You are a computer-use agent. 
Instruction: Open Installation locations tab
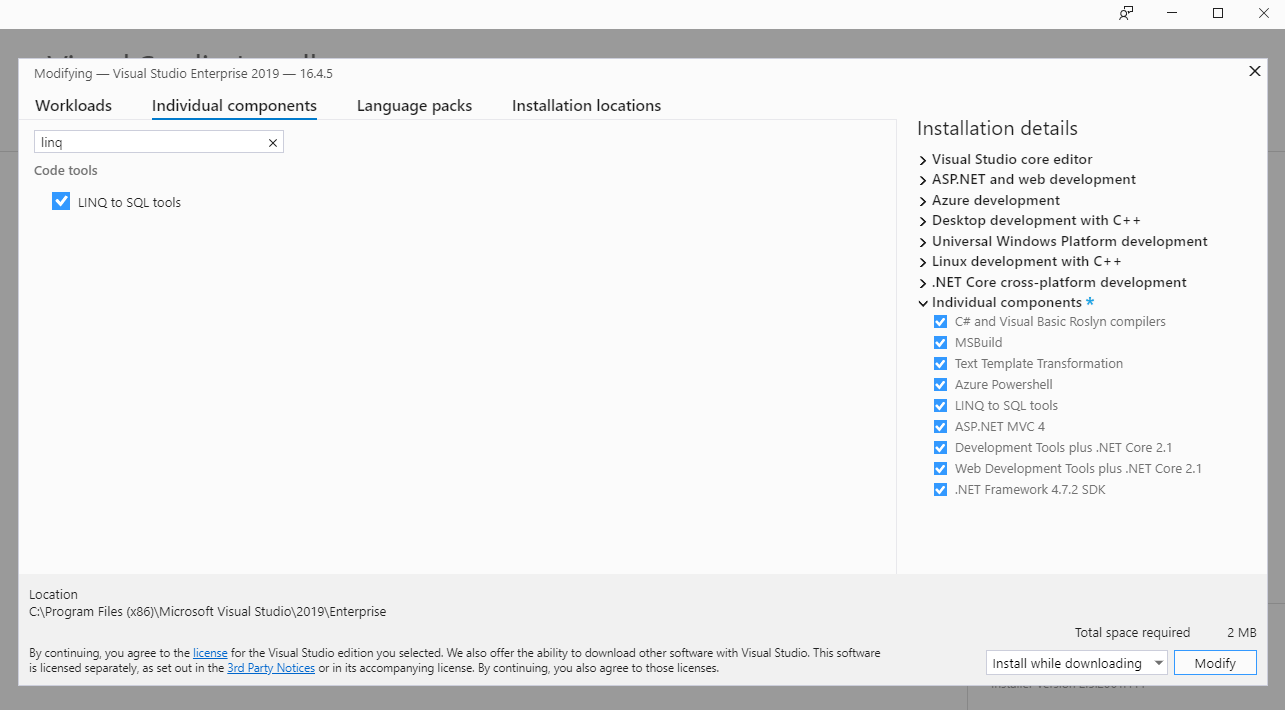point(586,106)
